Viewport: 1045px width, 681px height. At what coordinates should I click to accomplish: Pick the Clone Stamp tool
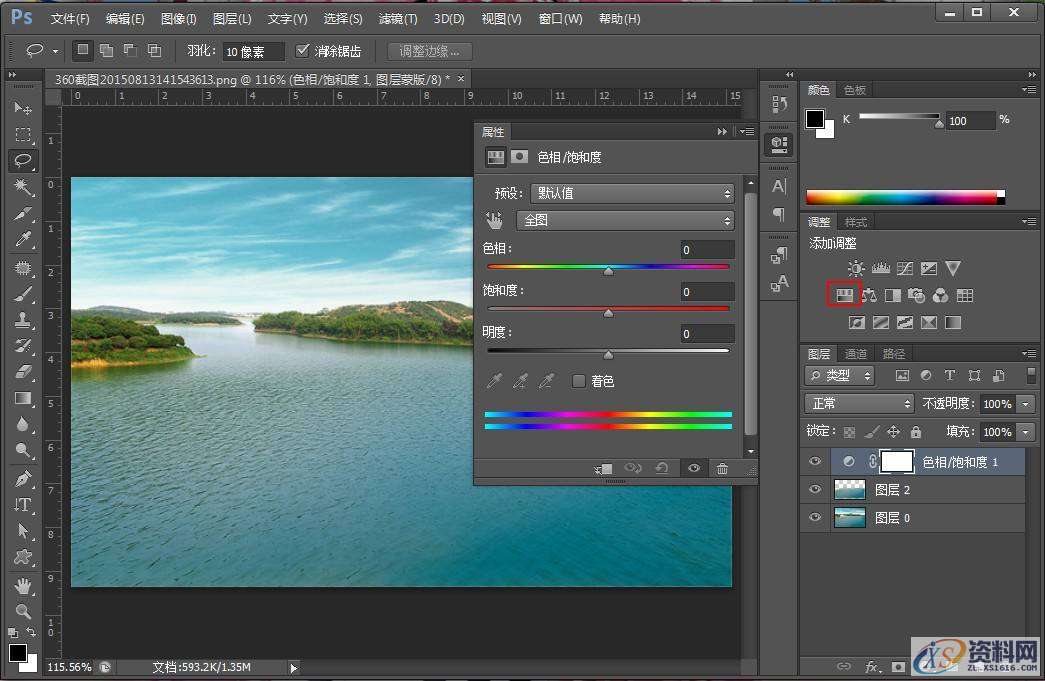(x=23, y=319)
